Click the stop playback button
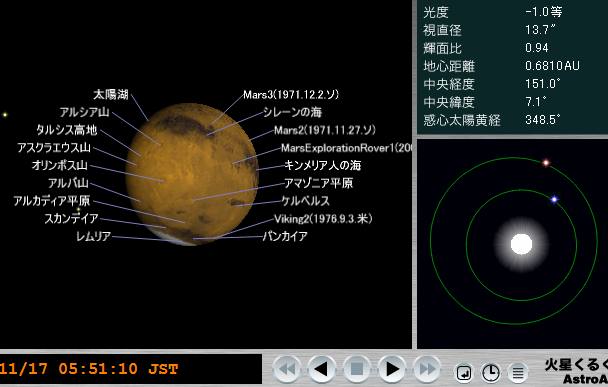 click(x=357, y=369)
